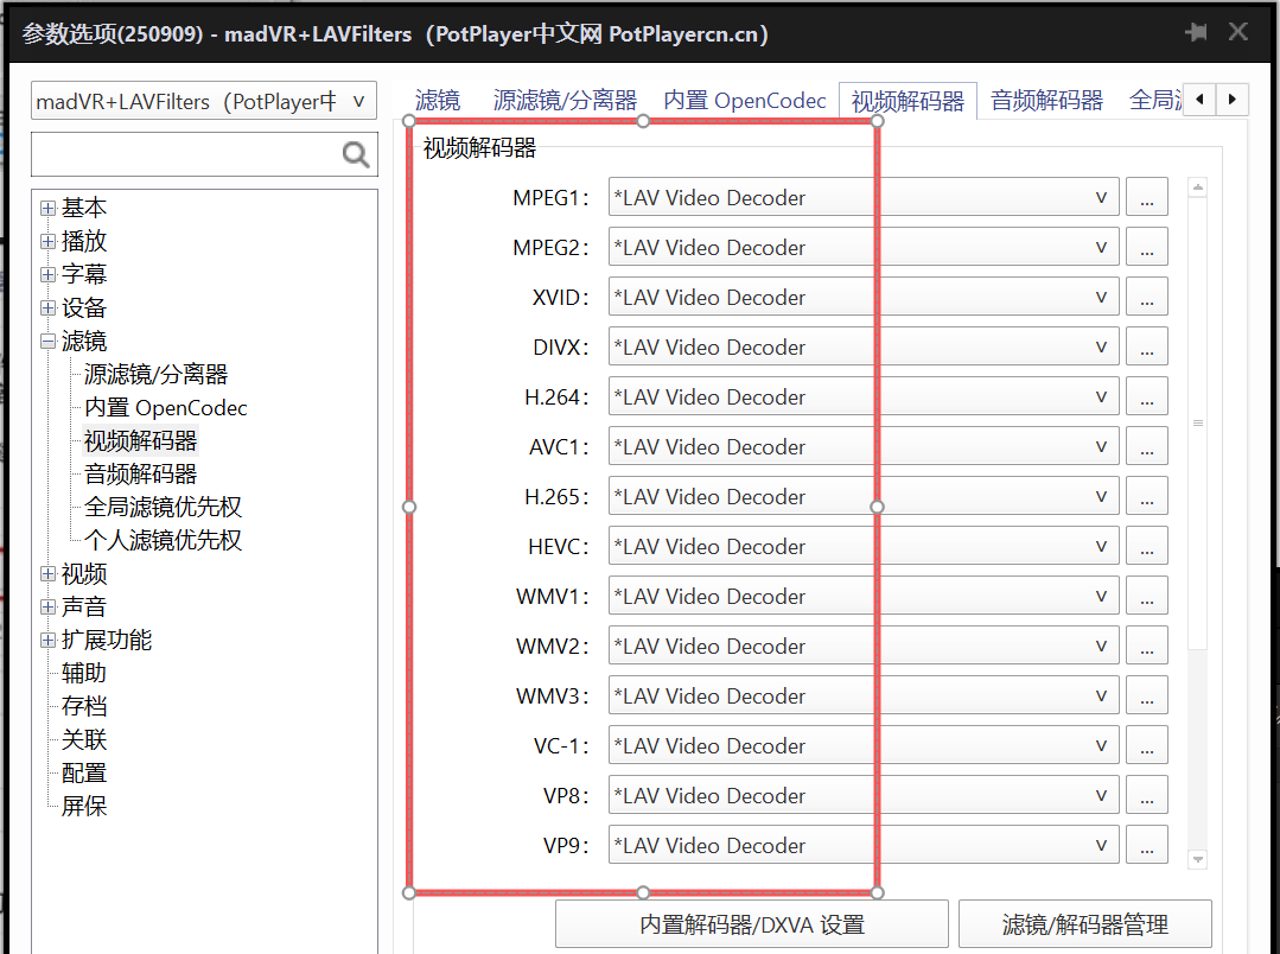Screen dimensions: 1280x954
Task: Open the DIVX decoder settings ellipsis button
Action: [1147, 347]
